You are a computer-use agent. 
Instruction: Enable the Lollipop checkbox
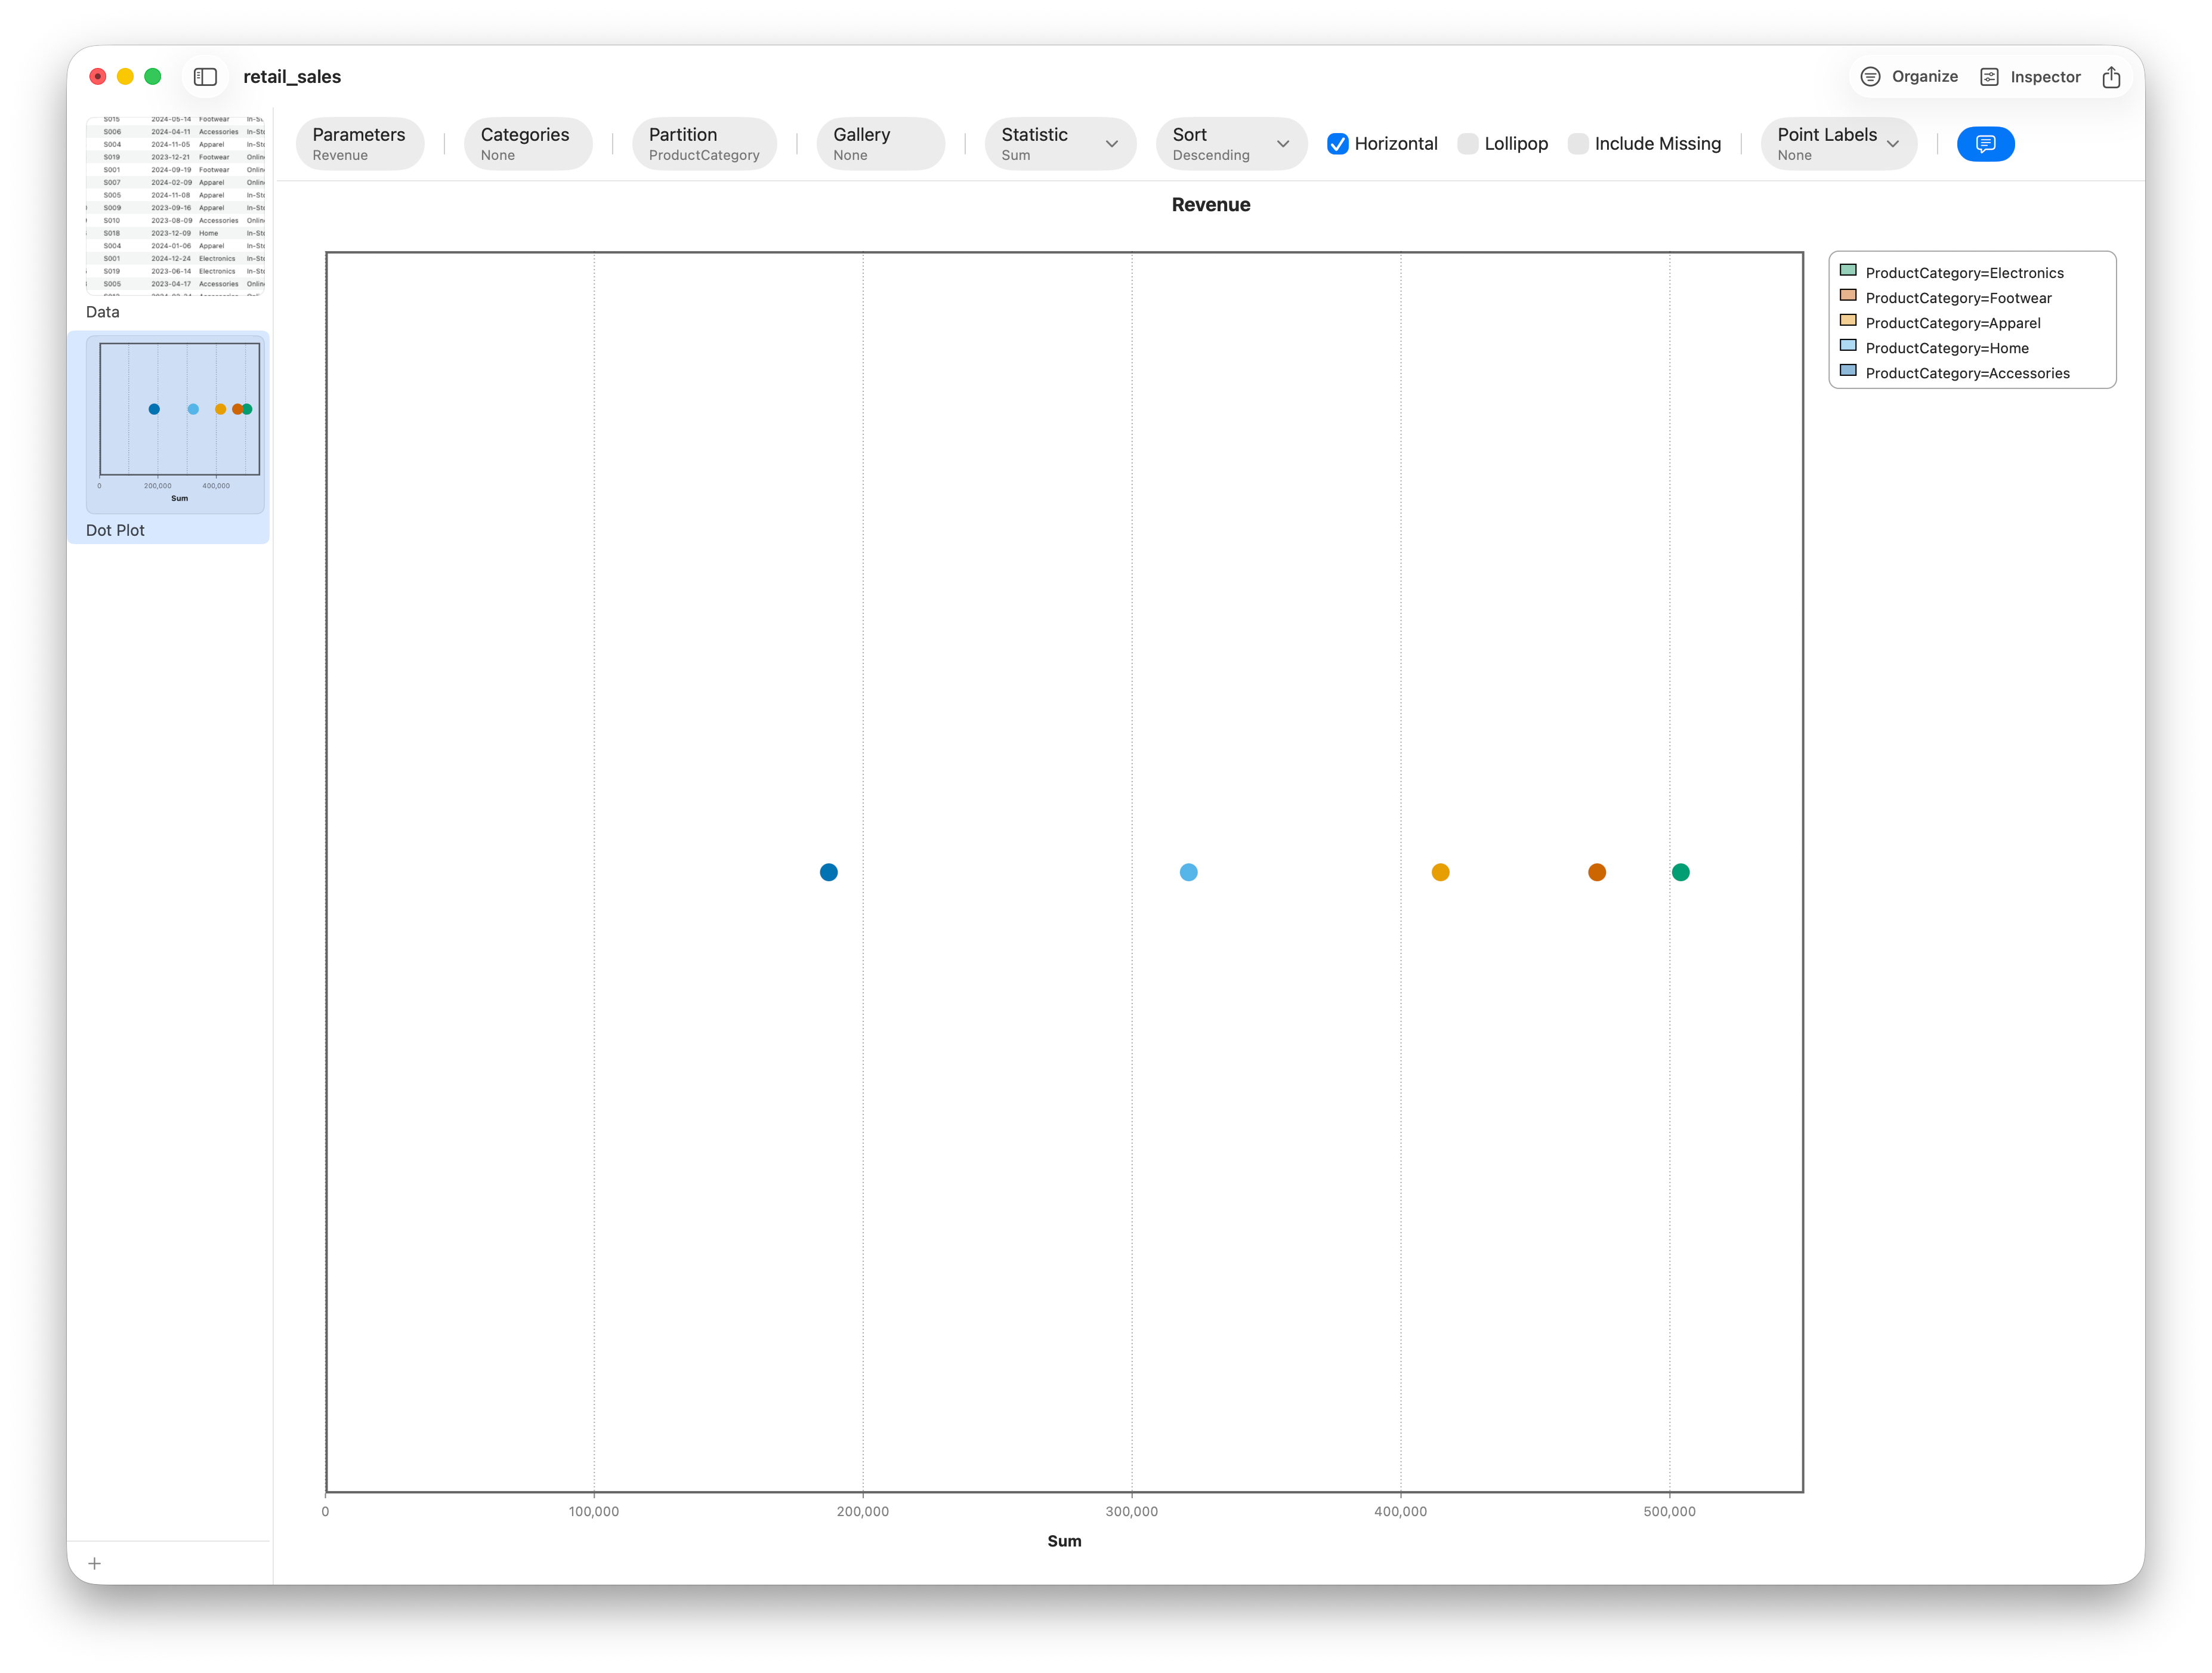tap(1467, 144)
